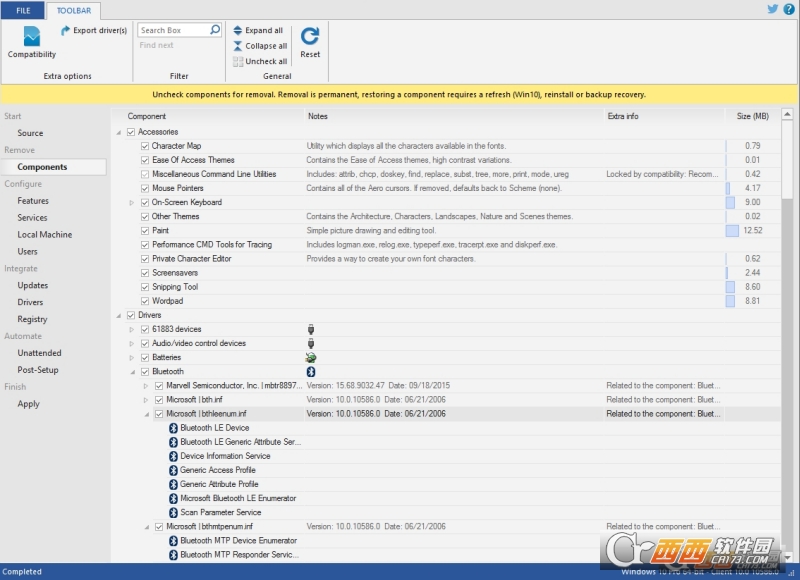Open the Twitter bird icon
The height and width of the screenshot is (580, 800).
tap(772, 9)
